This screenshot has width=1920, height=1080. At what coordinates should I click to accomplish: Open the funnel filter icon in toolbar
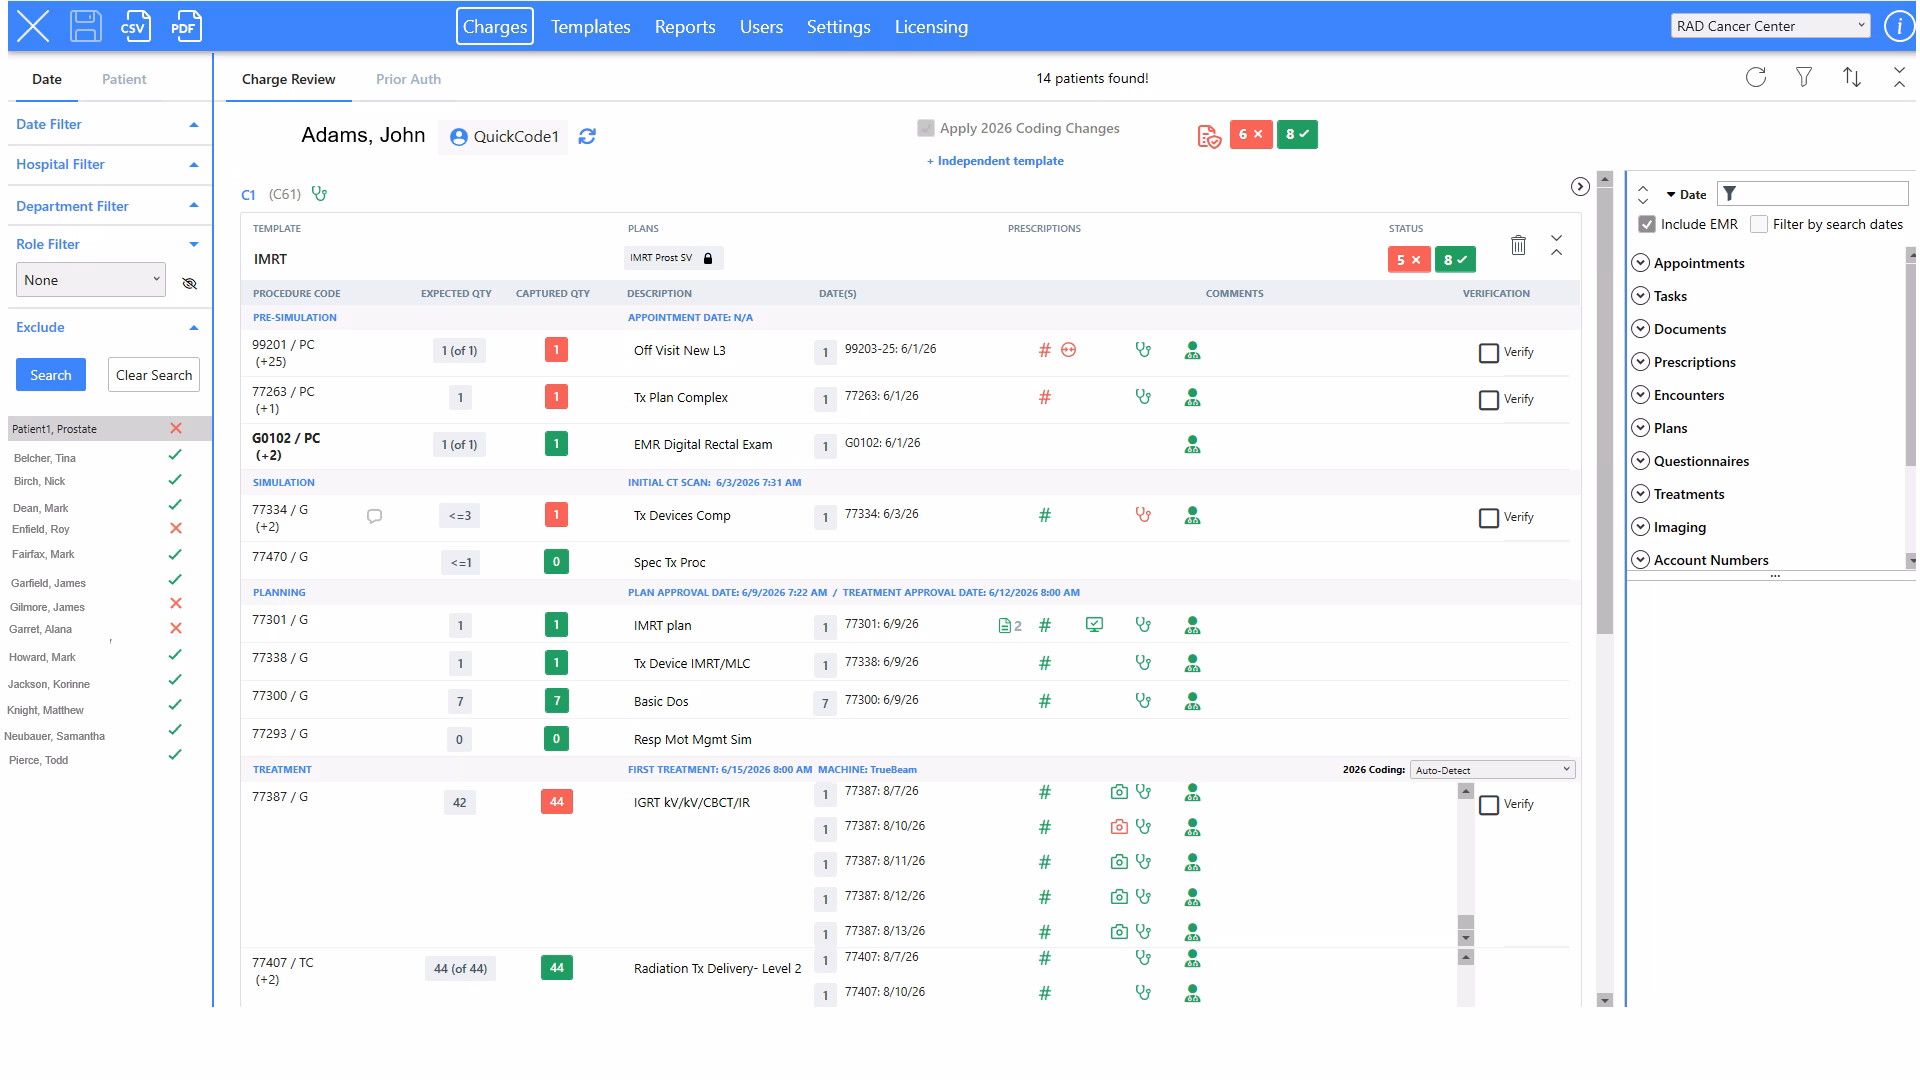tap(1804, 77)
